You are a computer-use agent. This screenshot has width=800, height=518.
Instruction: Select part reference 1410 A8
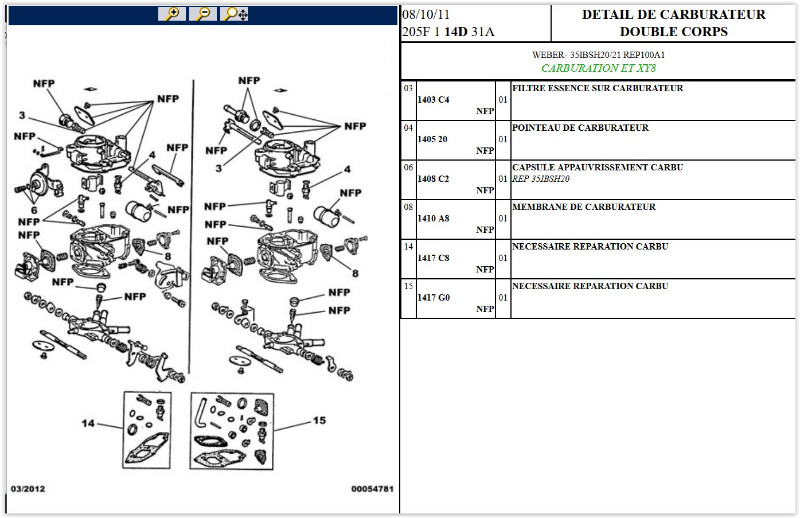click(x=433, y=218)
